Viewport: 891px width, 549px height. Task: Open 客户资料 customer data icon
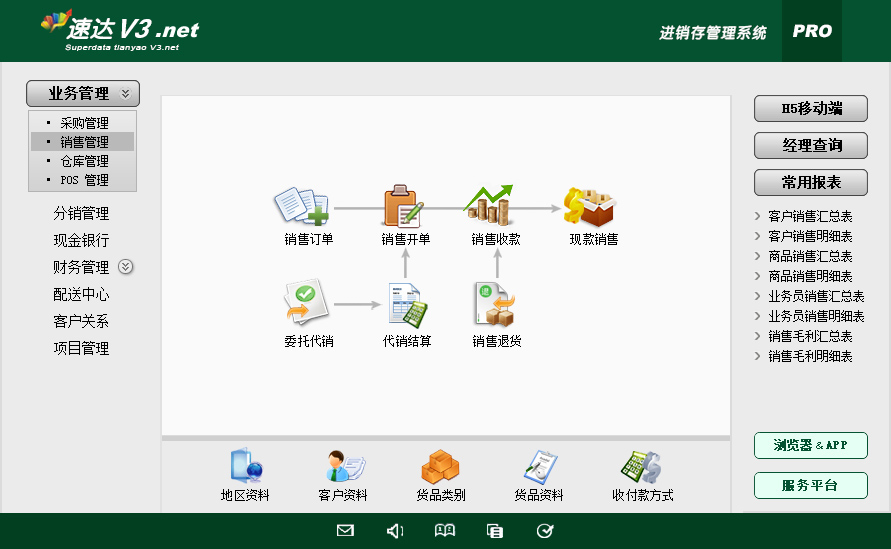343,467
